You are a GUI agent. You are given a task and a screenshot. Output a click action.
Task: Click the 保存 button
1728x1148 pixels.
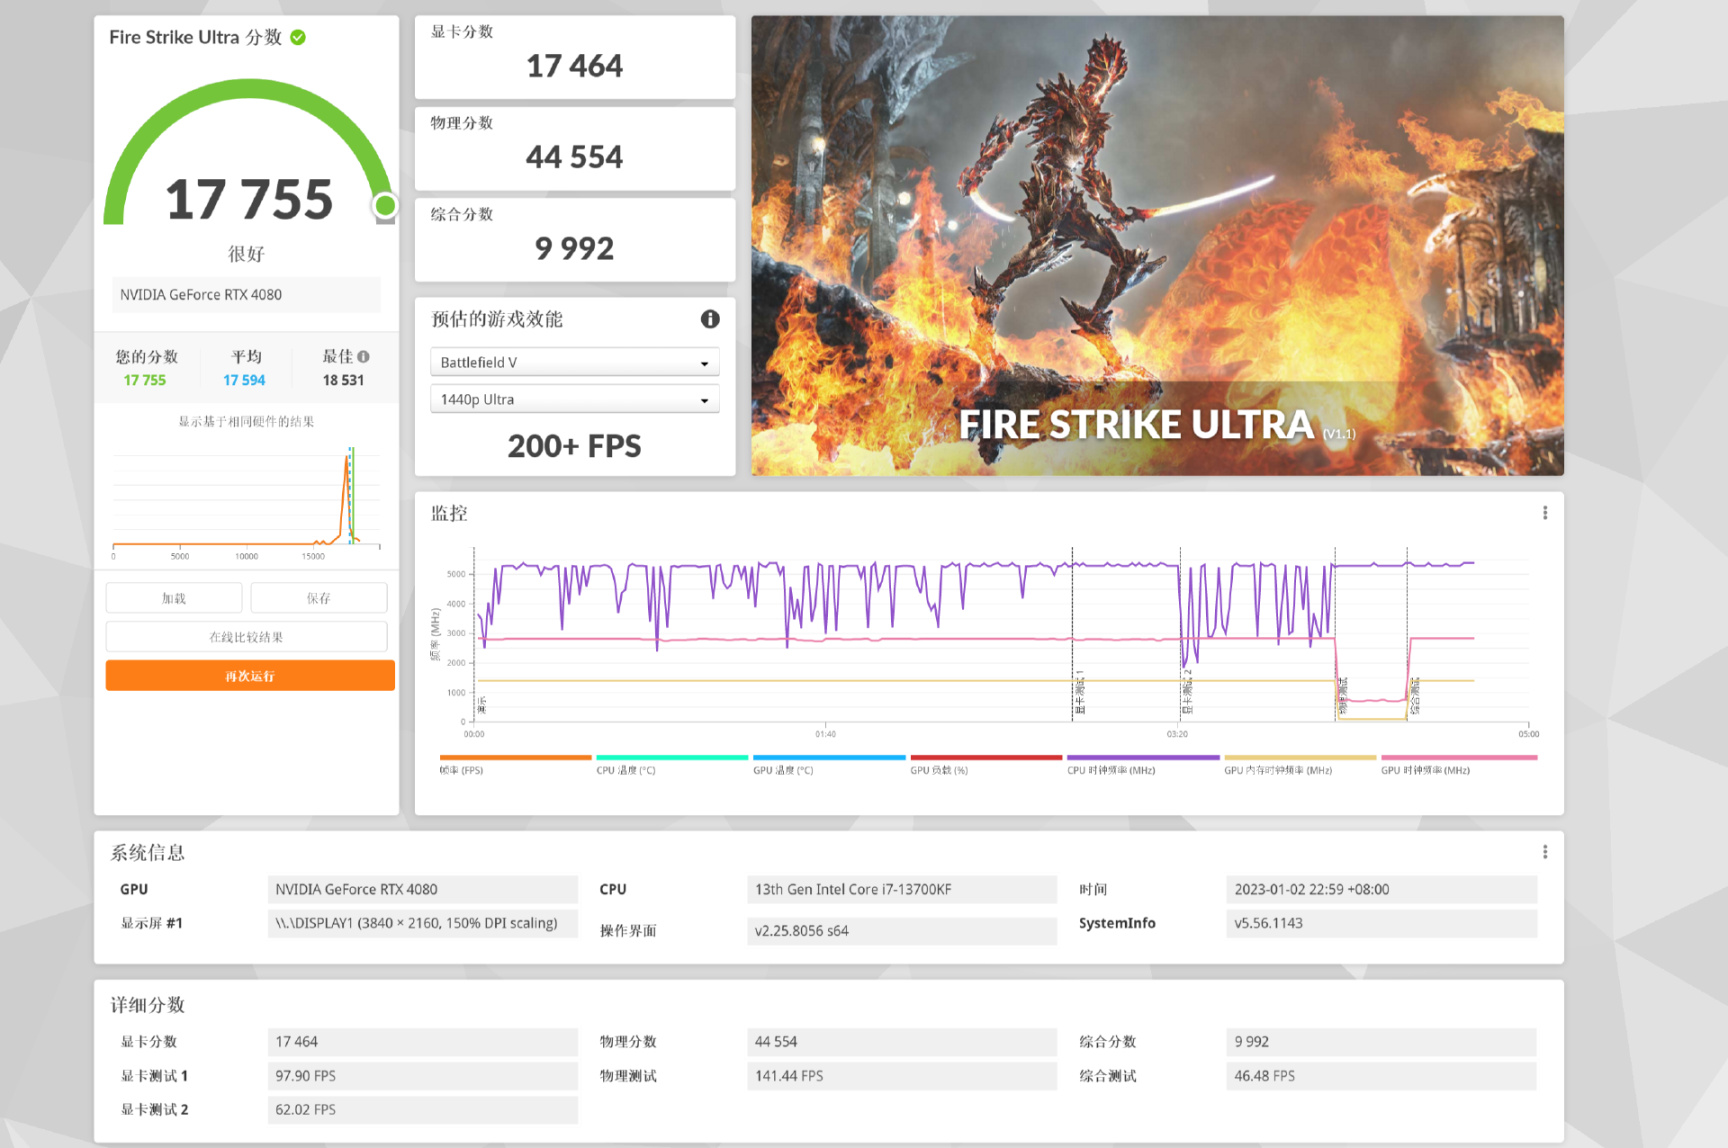(319, 598)
